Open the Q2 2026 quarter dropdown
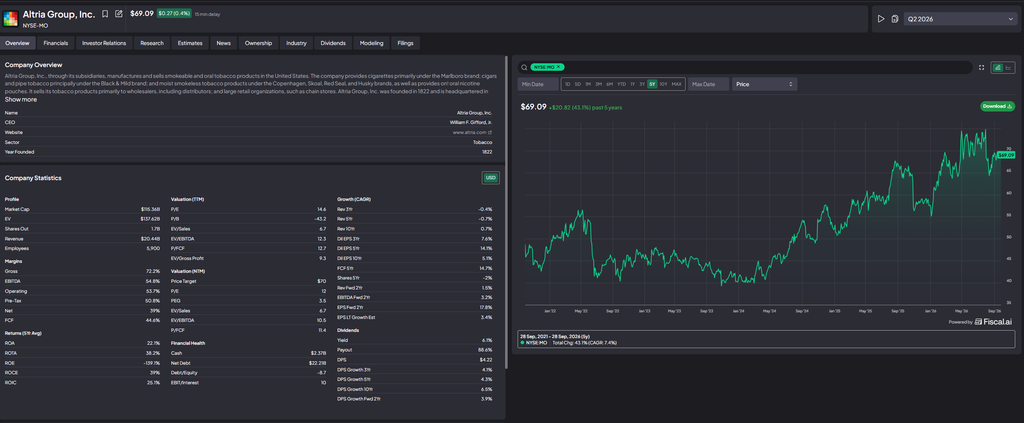This screenshot has height=423, width=1024. point(959,19)
